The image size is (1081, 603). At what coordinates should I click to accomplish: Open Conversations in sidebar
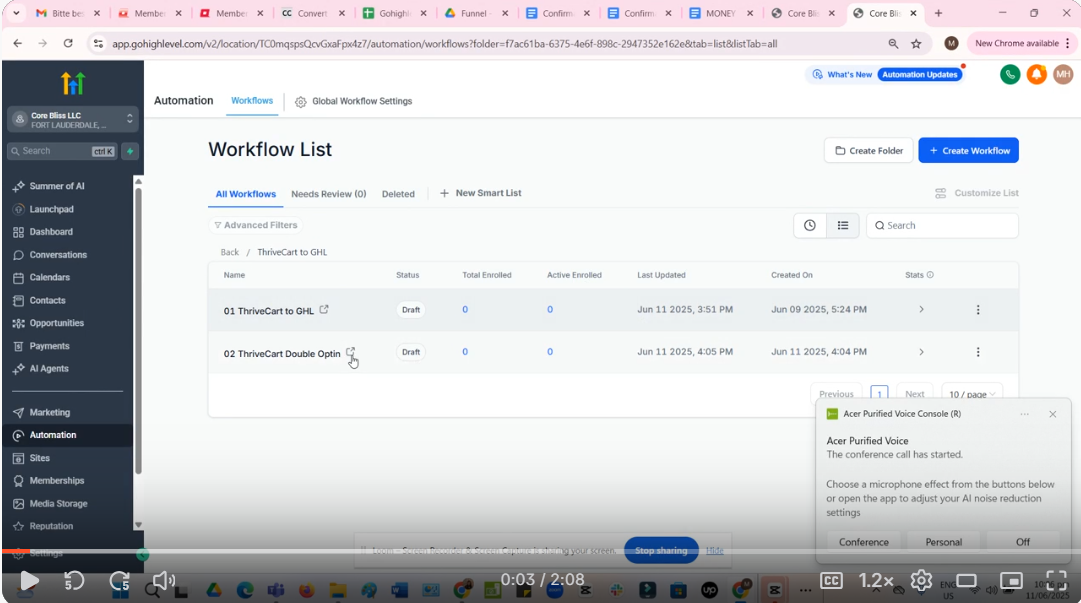click(58, 254)
